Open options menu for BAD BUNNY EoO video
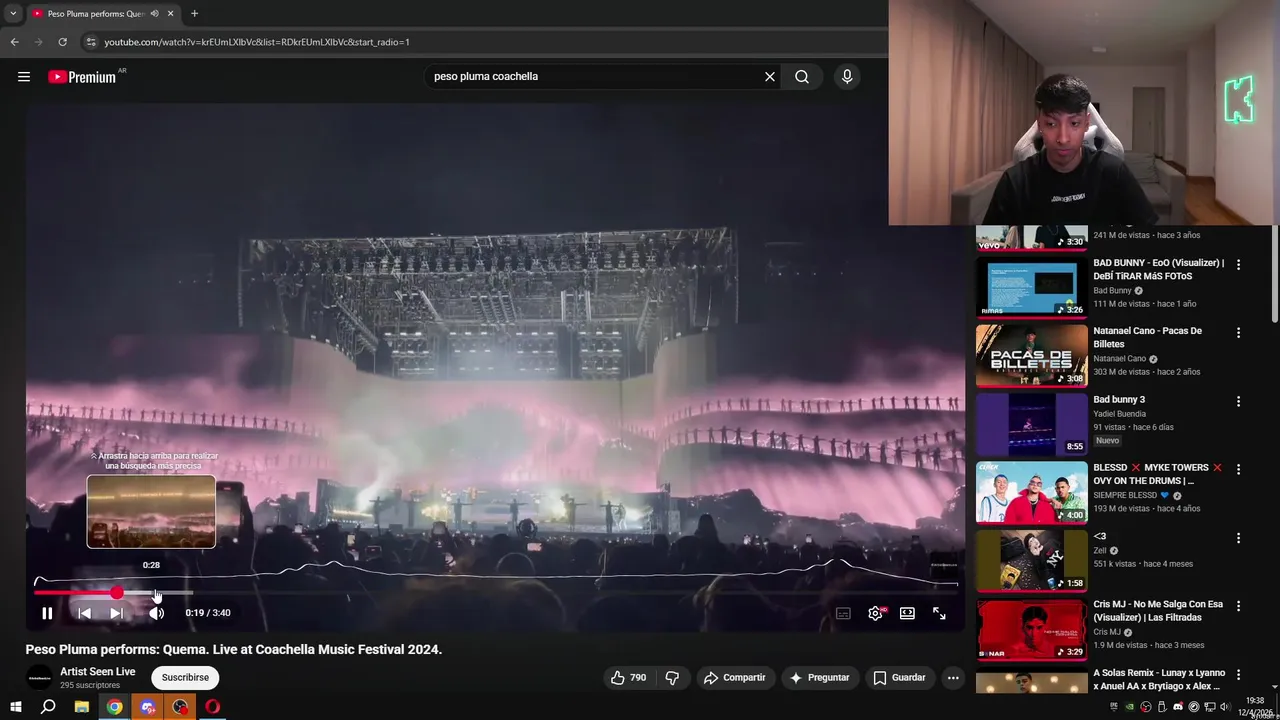The width and height of the screenshot is (1280, 720). click(x=1238, y=265)
